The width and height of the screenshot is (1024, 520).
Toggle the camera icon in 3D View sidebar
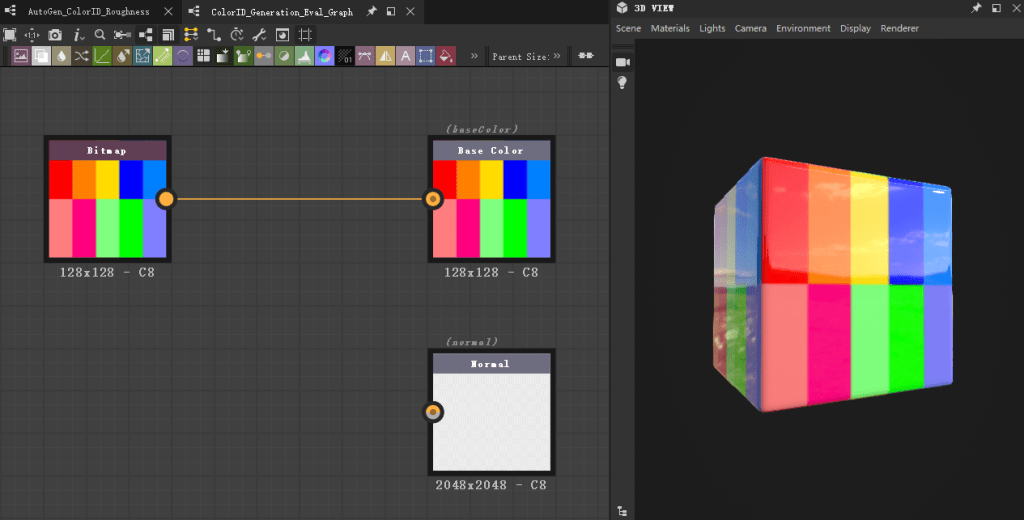click(622, 62)
